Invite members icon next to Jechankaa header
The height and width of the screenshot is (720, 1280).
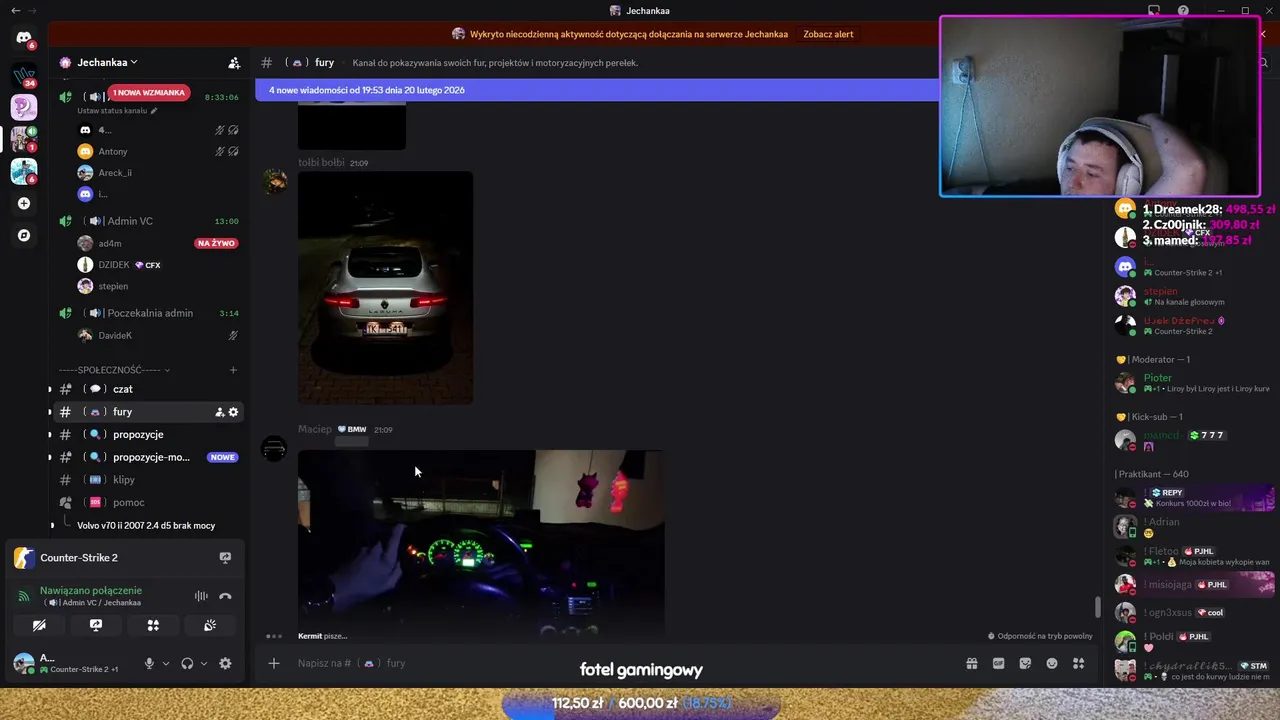(234, 62)
